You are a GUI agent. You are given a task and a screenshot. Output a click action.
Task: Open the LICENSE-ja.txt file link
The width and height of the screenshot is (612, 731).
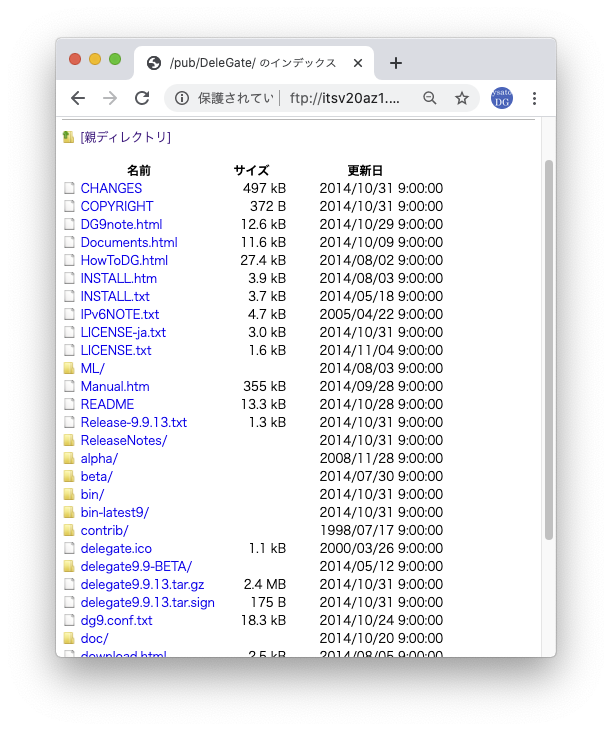click(123, 332)
